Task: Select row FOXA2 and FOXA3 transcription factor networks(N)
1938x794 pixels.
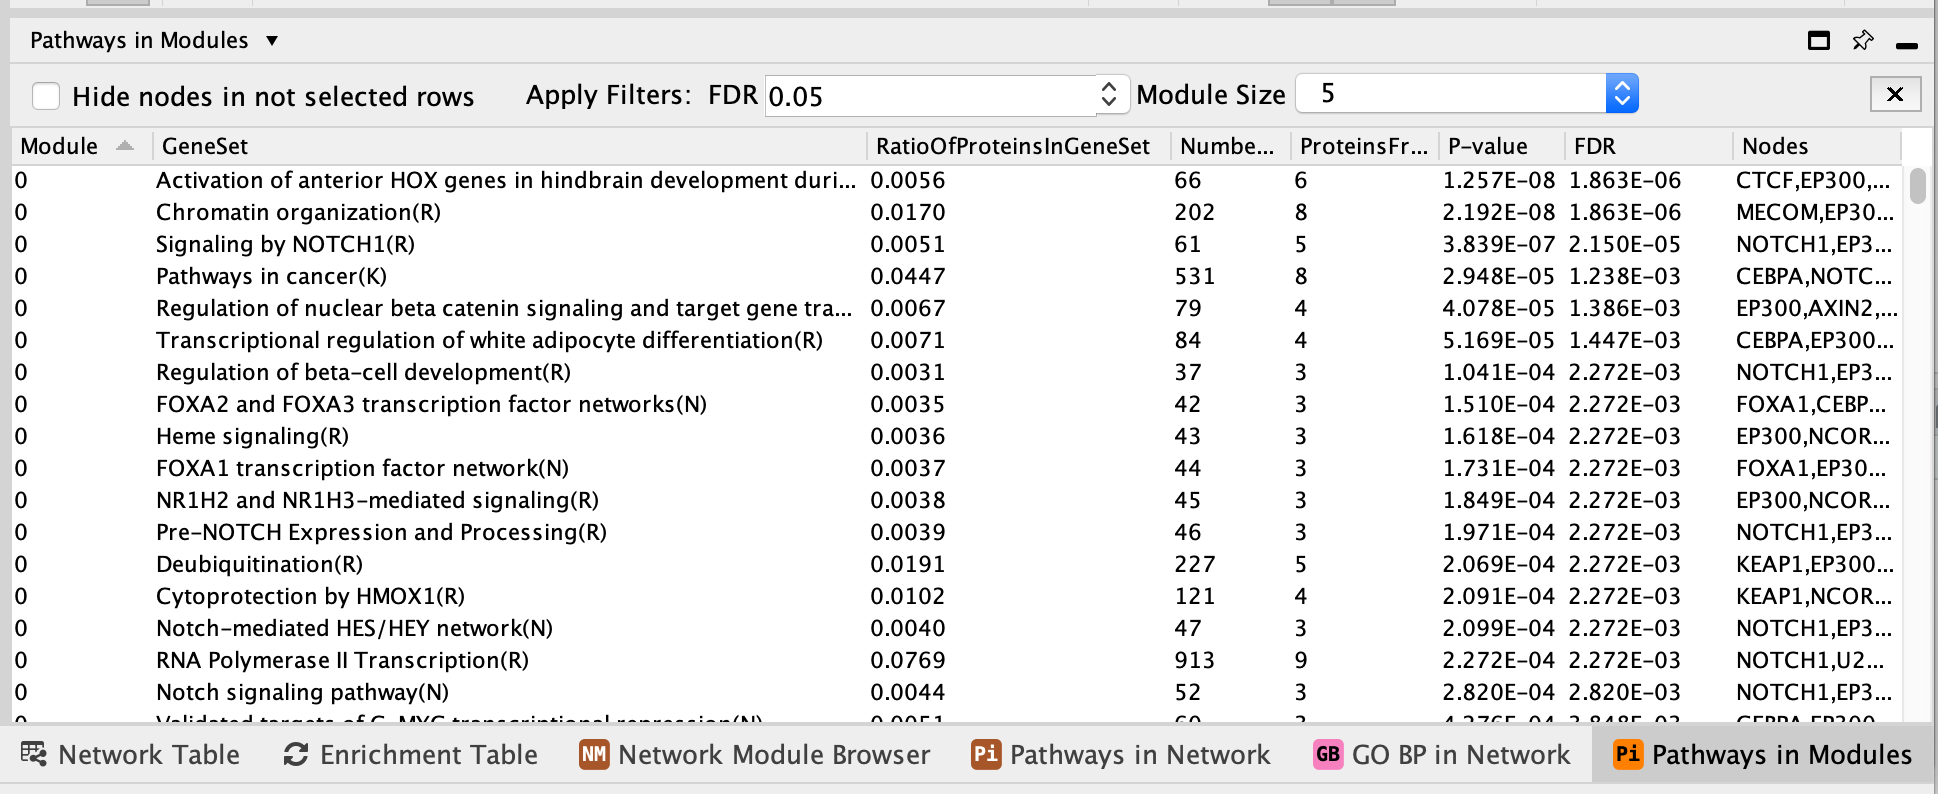Action: click(x=956, y=404)
